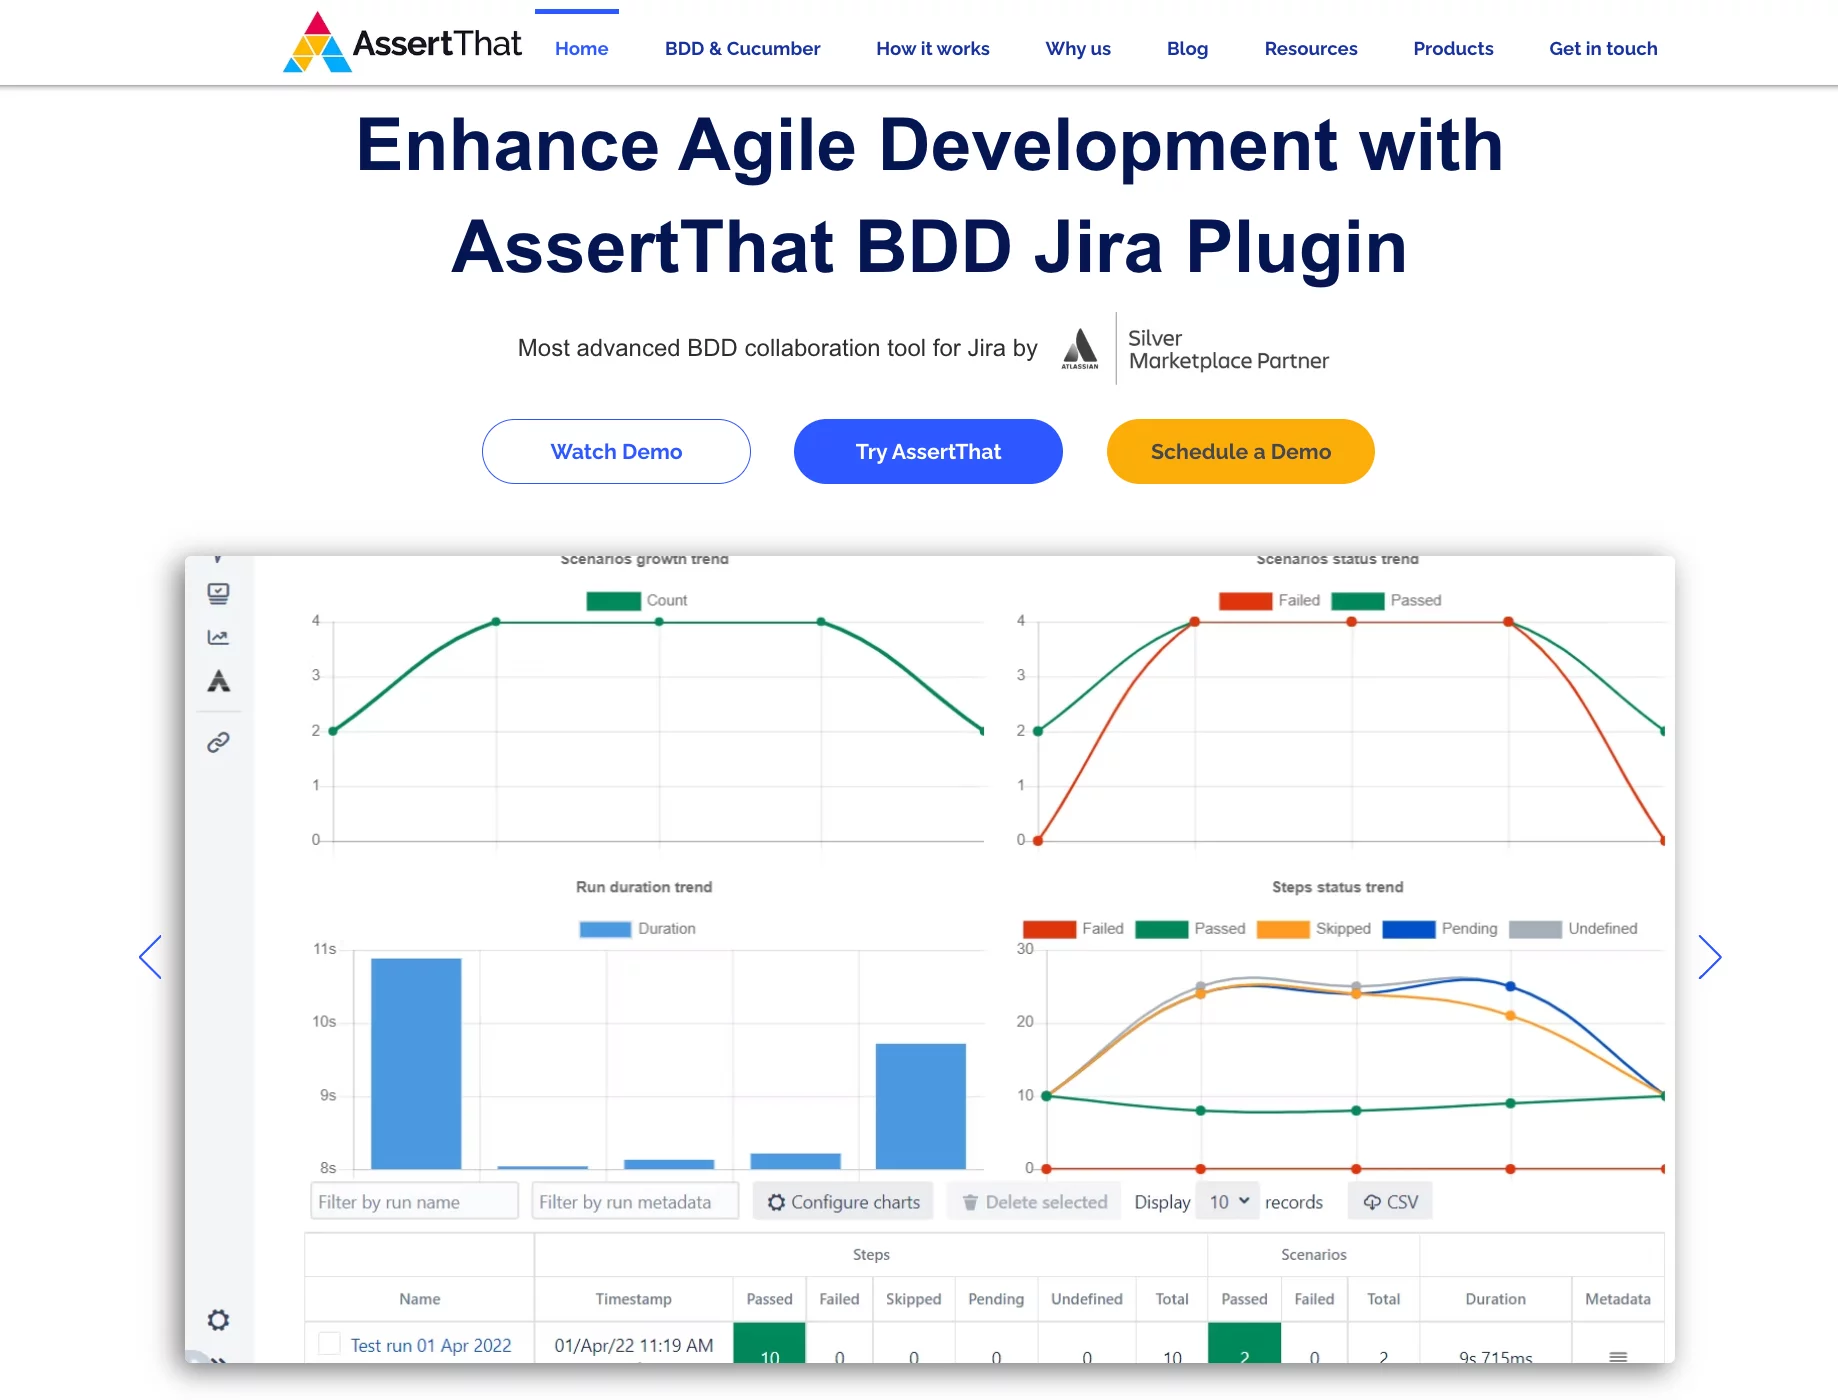Open the Products navigation menu
The width and height of the screenshot is (1838, 1400).
(x=1452, y=48)
